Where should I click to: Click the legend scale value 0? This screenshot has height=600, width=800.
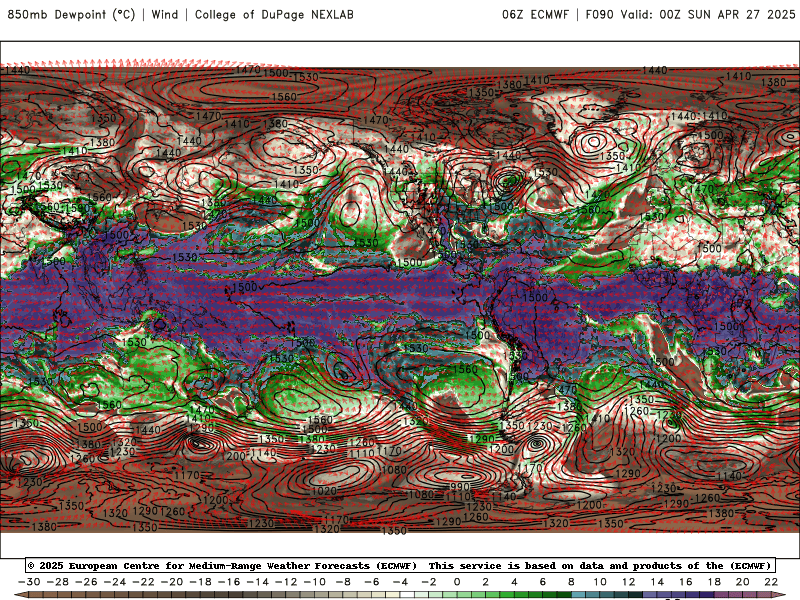(x=457, y=582)
